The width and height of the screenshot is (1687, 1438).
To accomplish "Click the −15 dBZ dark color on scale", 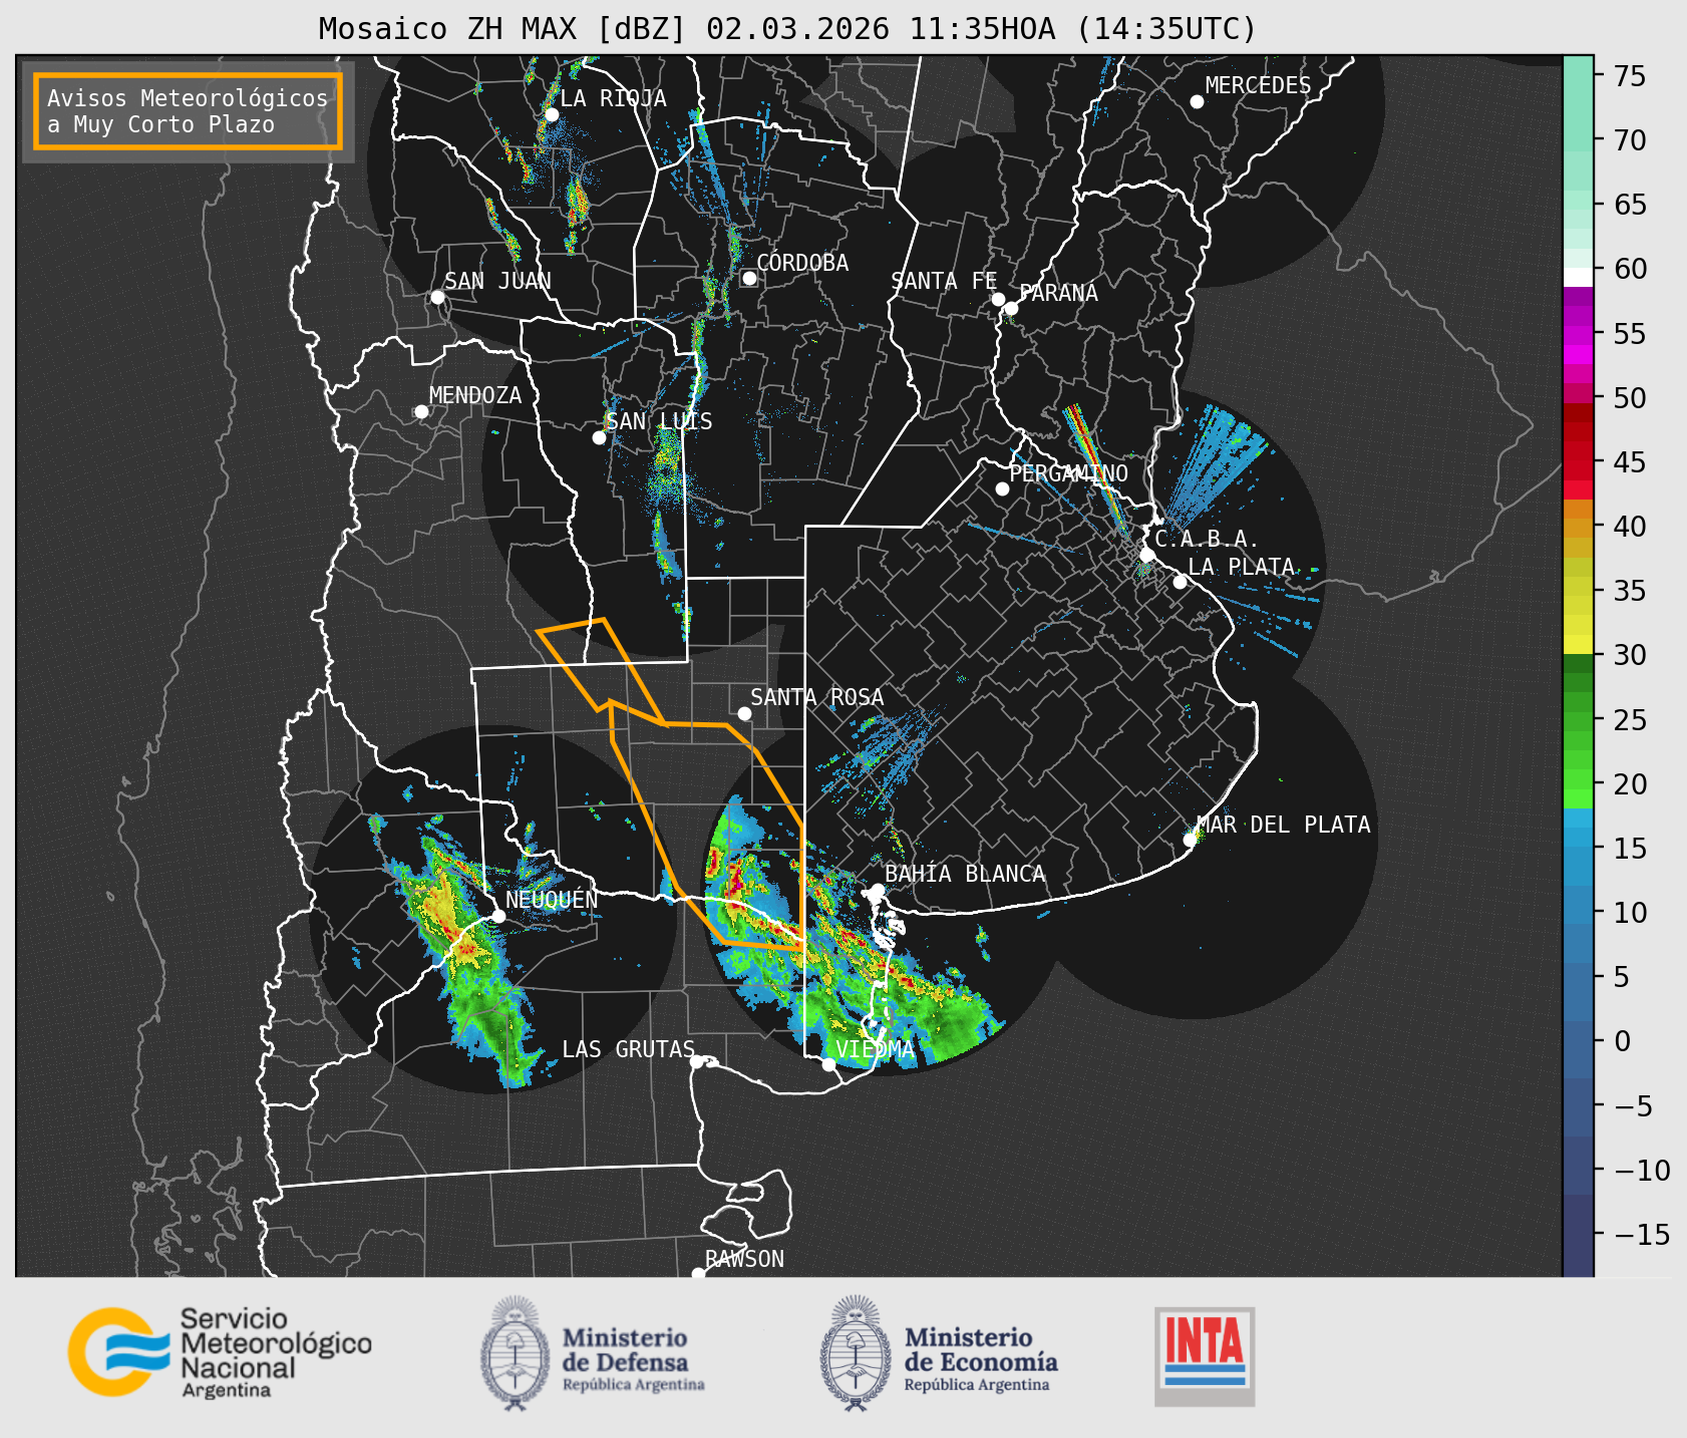I will 1578,1235.
